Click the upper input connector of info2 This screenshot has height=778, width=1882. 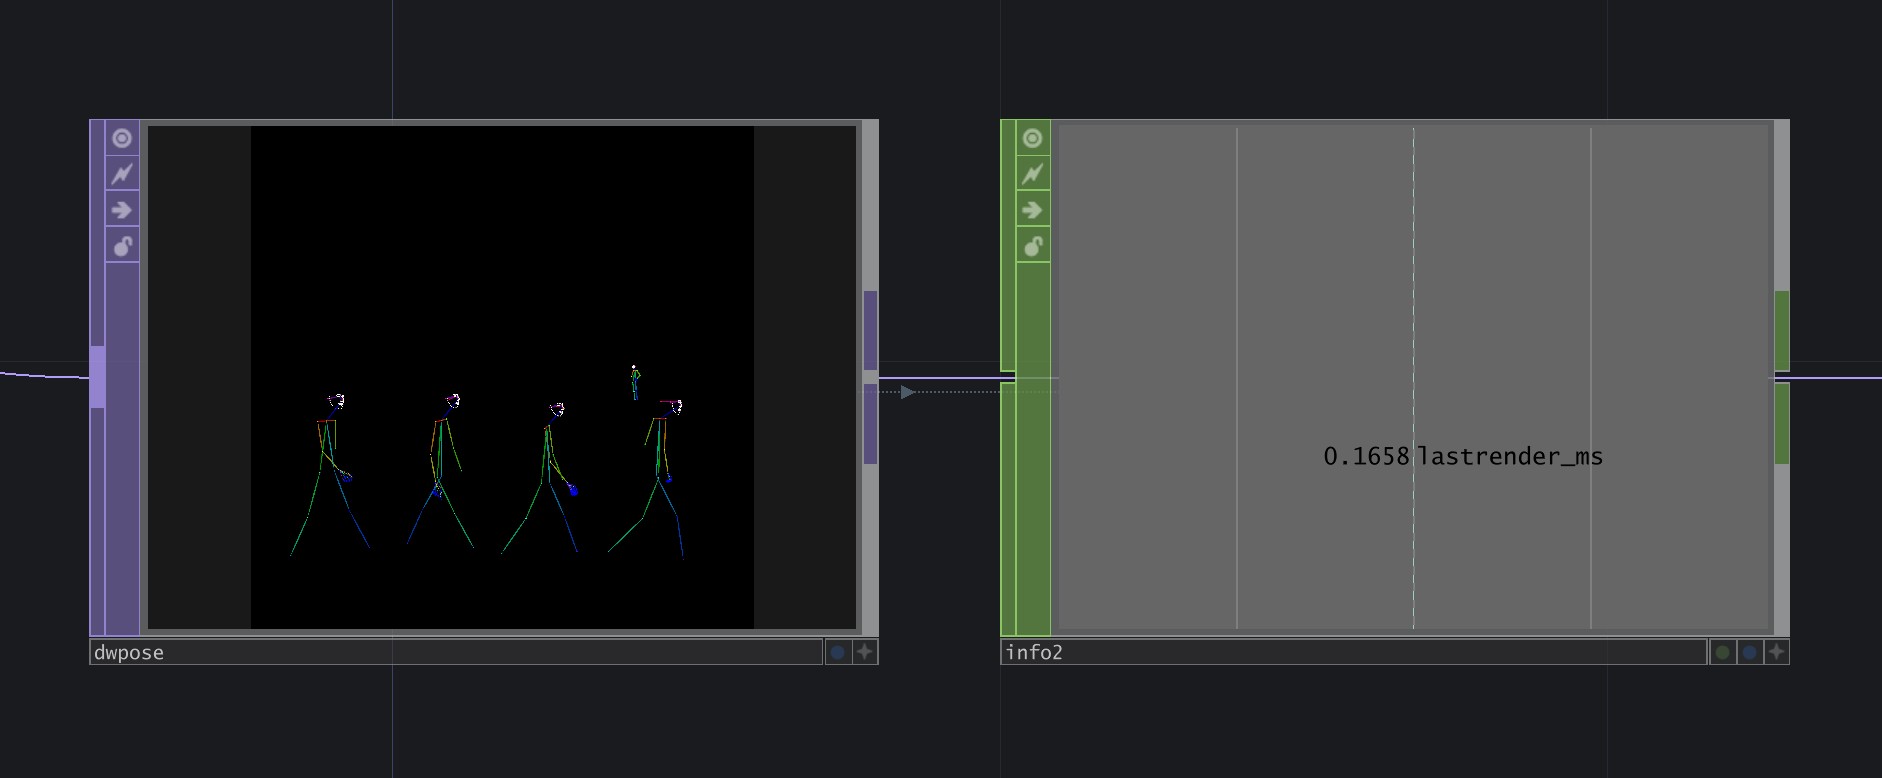1008,246
